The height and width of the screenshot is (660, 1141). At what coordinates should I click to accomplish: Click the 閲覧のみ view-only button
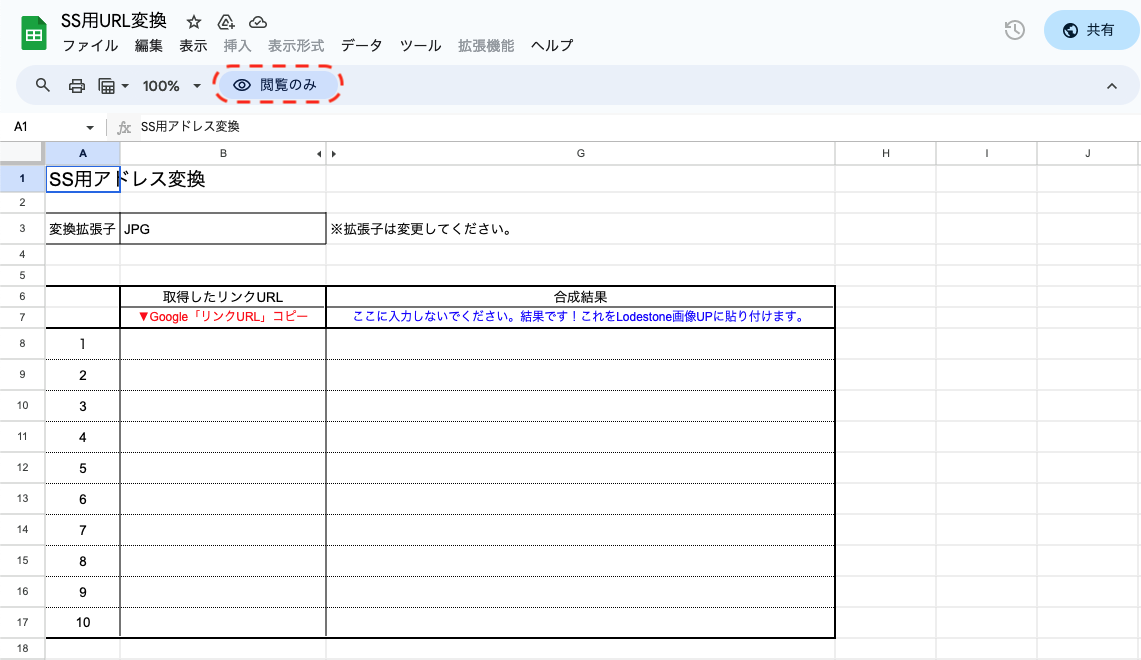278,85
